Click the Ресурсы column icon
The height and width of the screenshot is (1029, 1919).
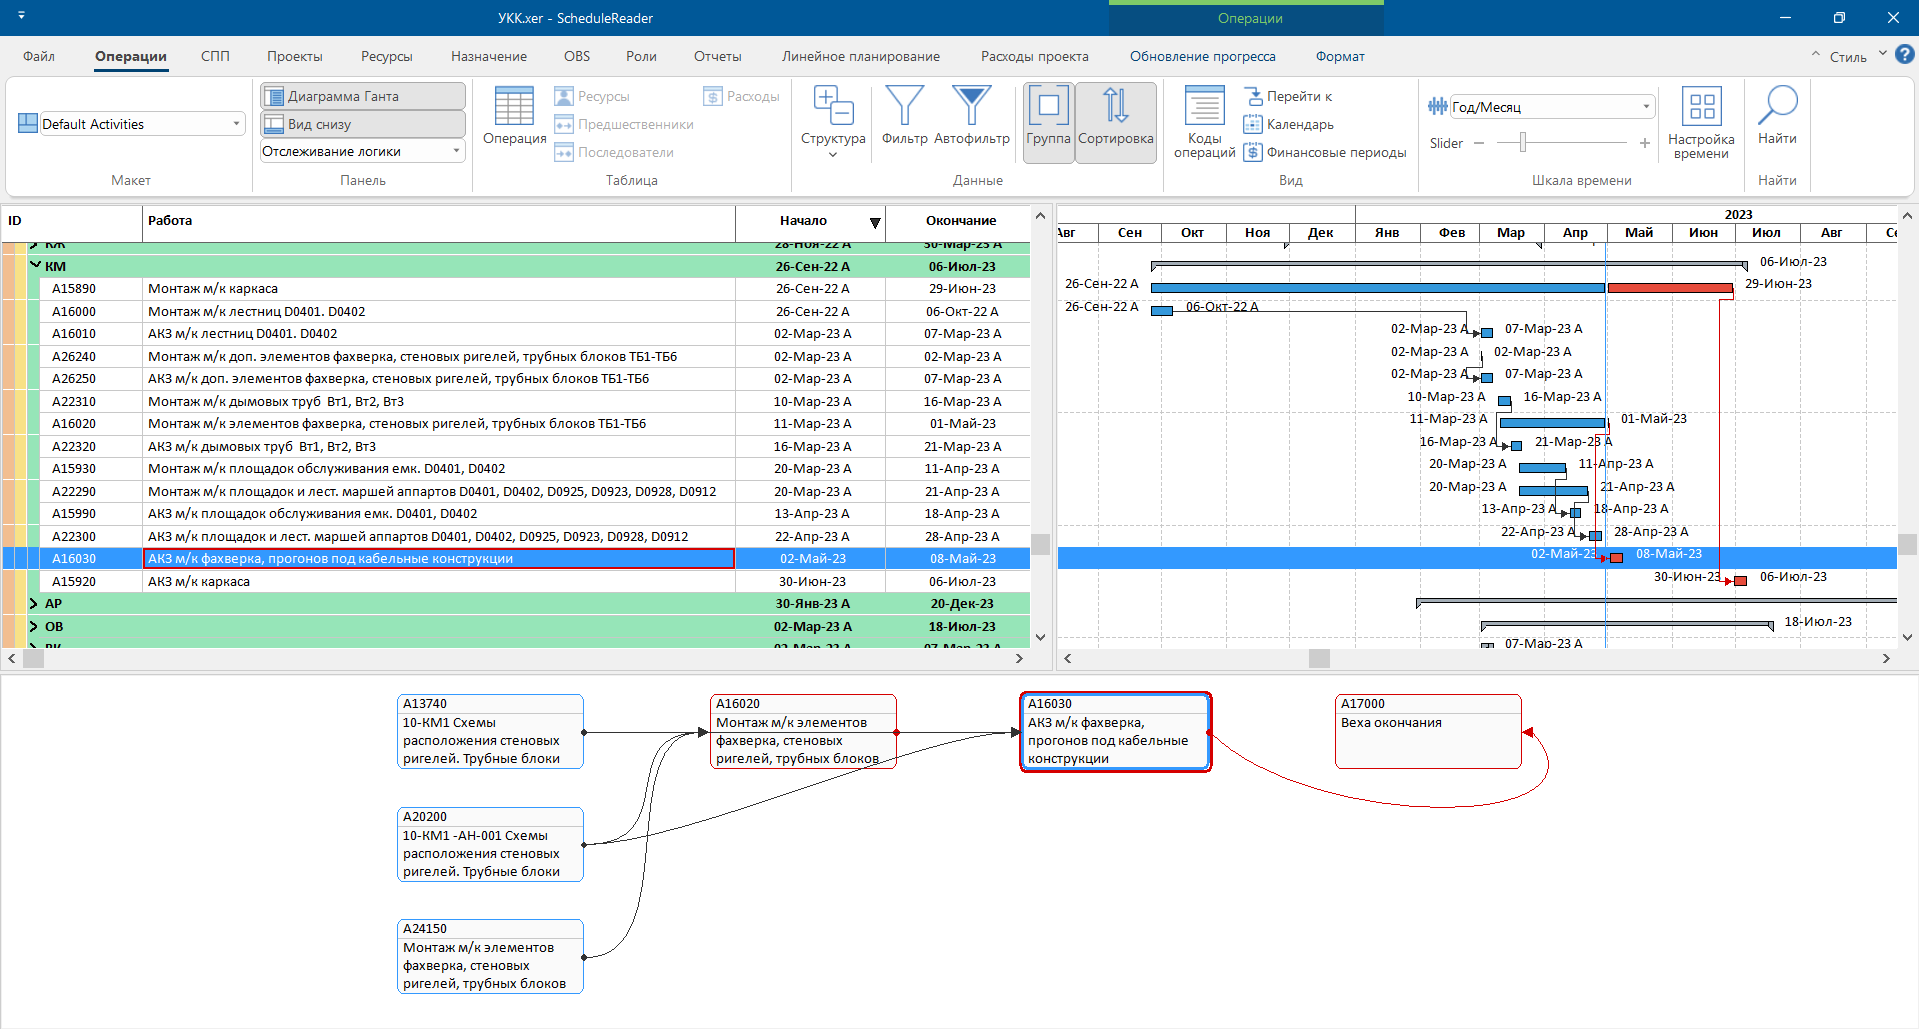[564, 96]
